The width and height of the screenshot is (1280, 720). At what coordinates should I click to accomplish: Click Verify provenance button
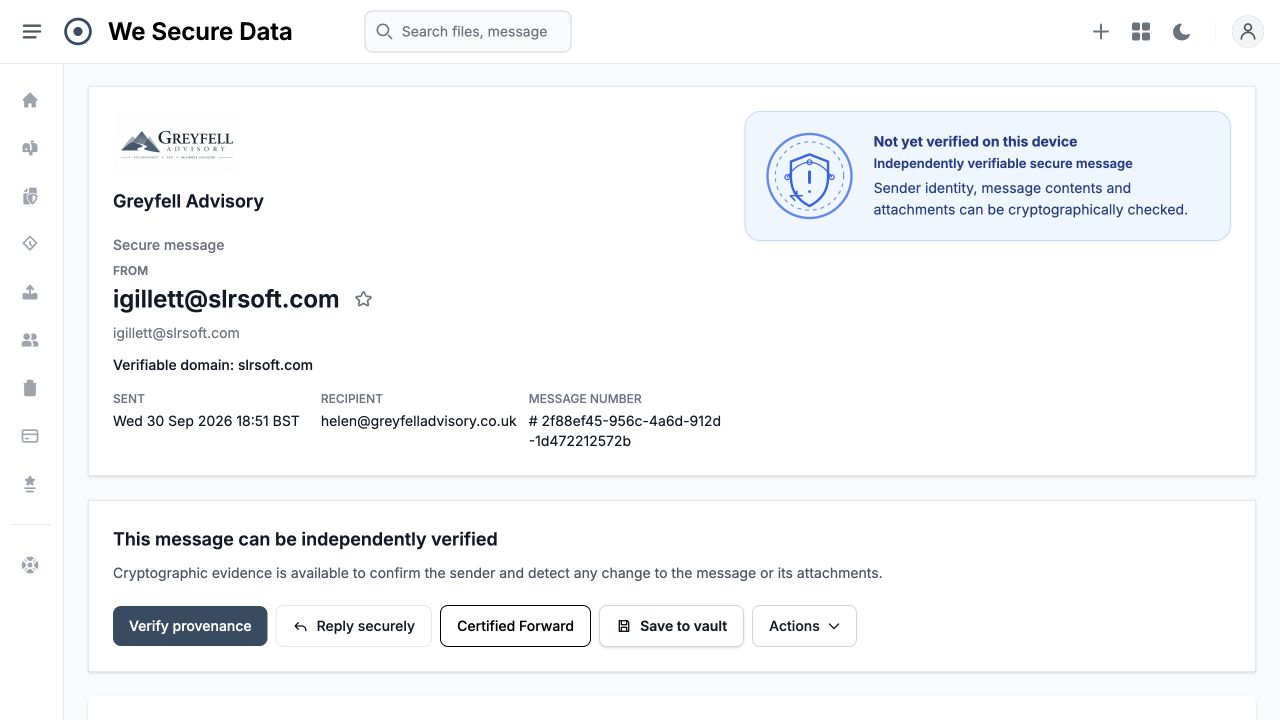(190, 626)
